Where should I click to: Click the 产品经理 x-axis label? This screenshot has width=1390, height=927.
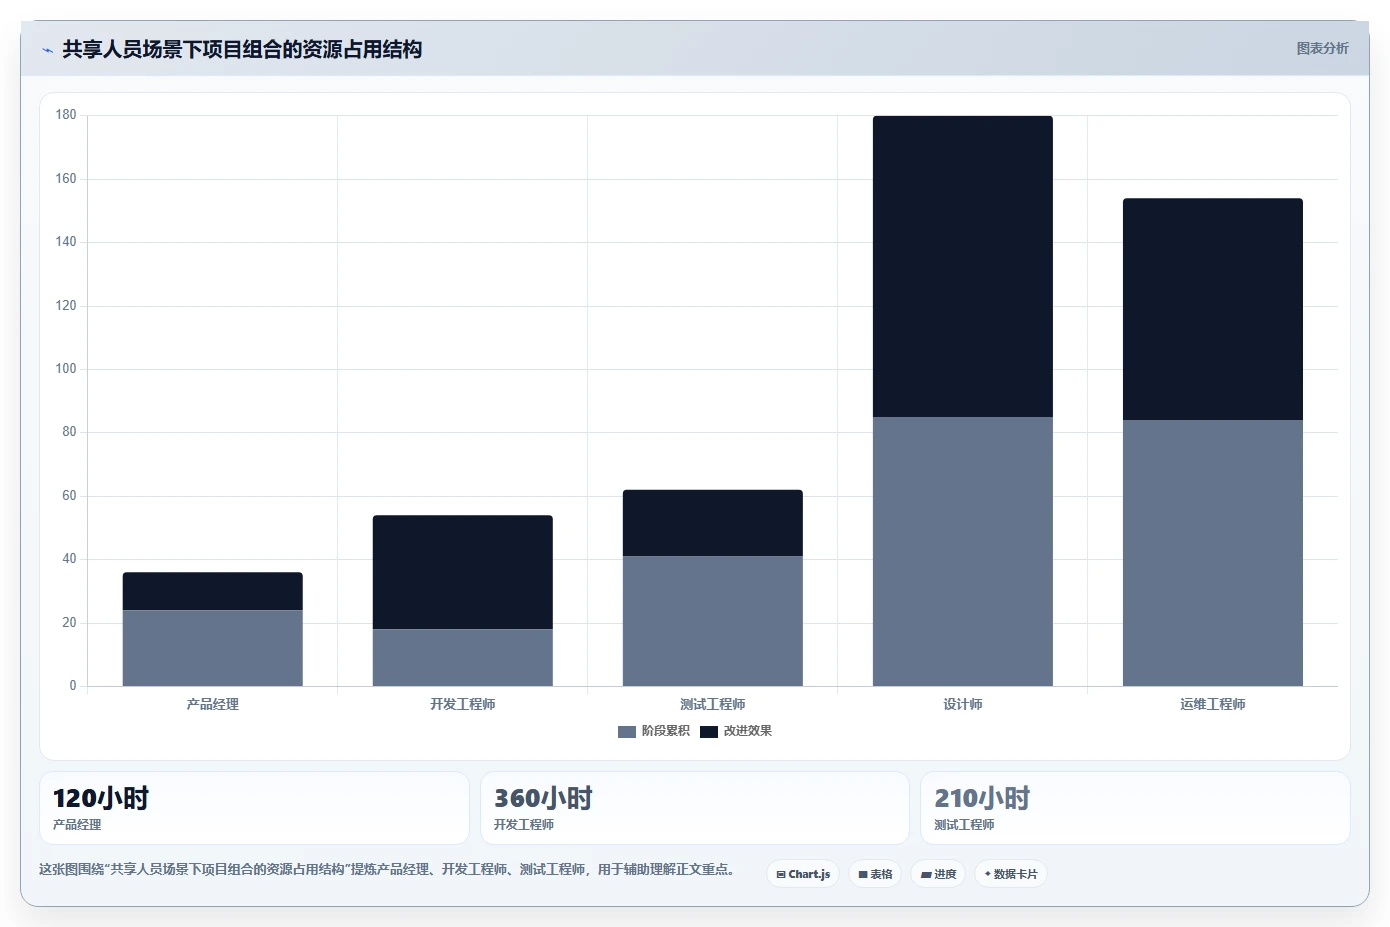click(213, 704)
